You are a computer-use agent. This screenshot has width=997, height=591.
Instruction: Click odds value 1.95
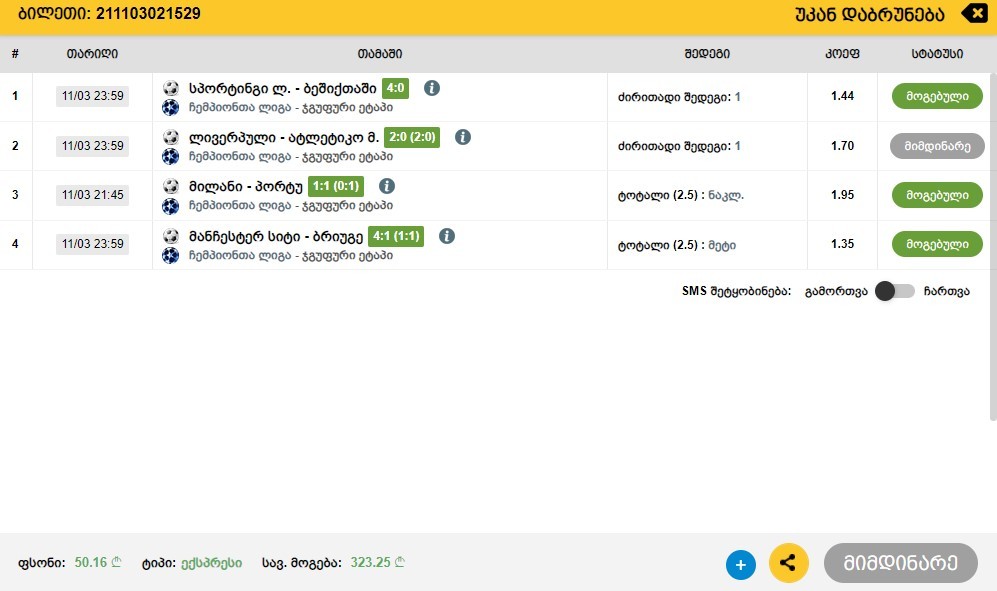842,195
